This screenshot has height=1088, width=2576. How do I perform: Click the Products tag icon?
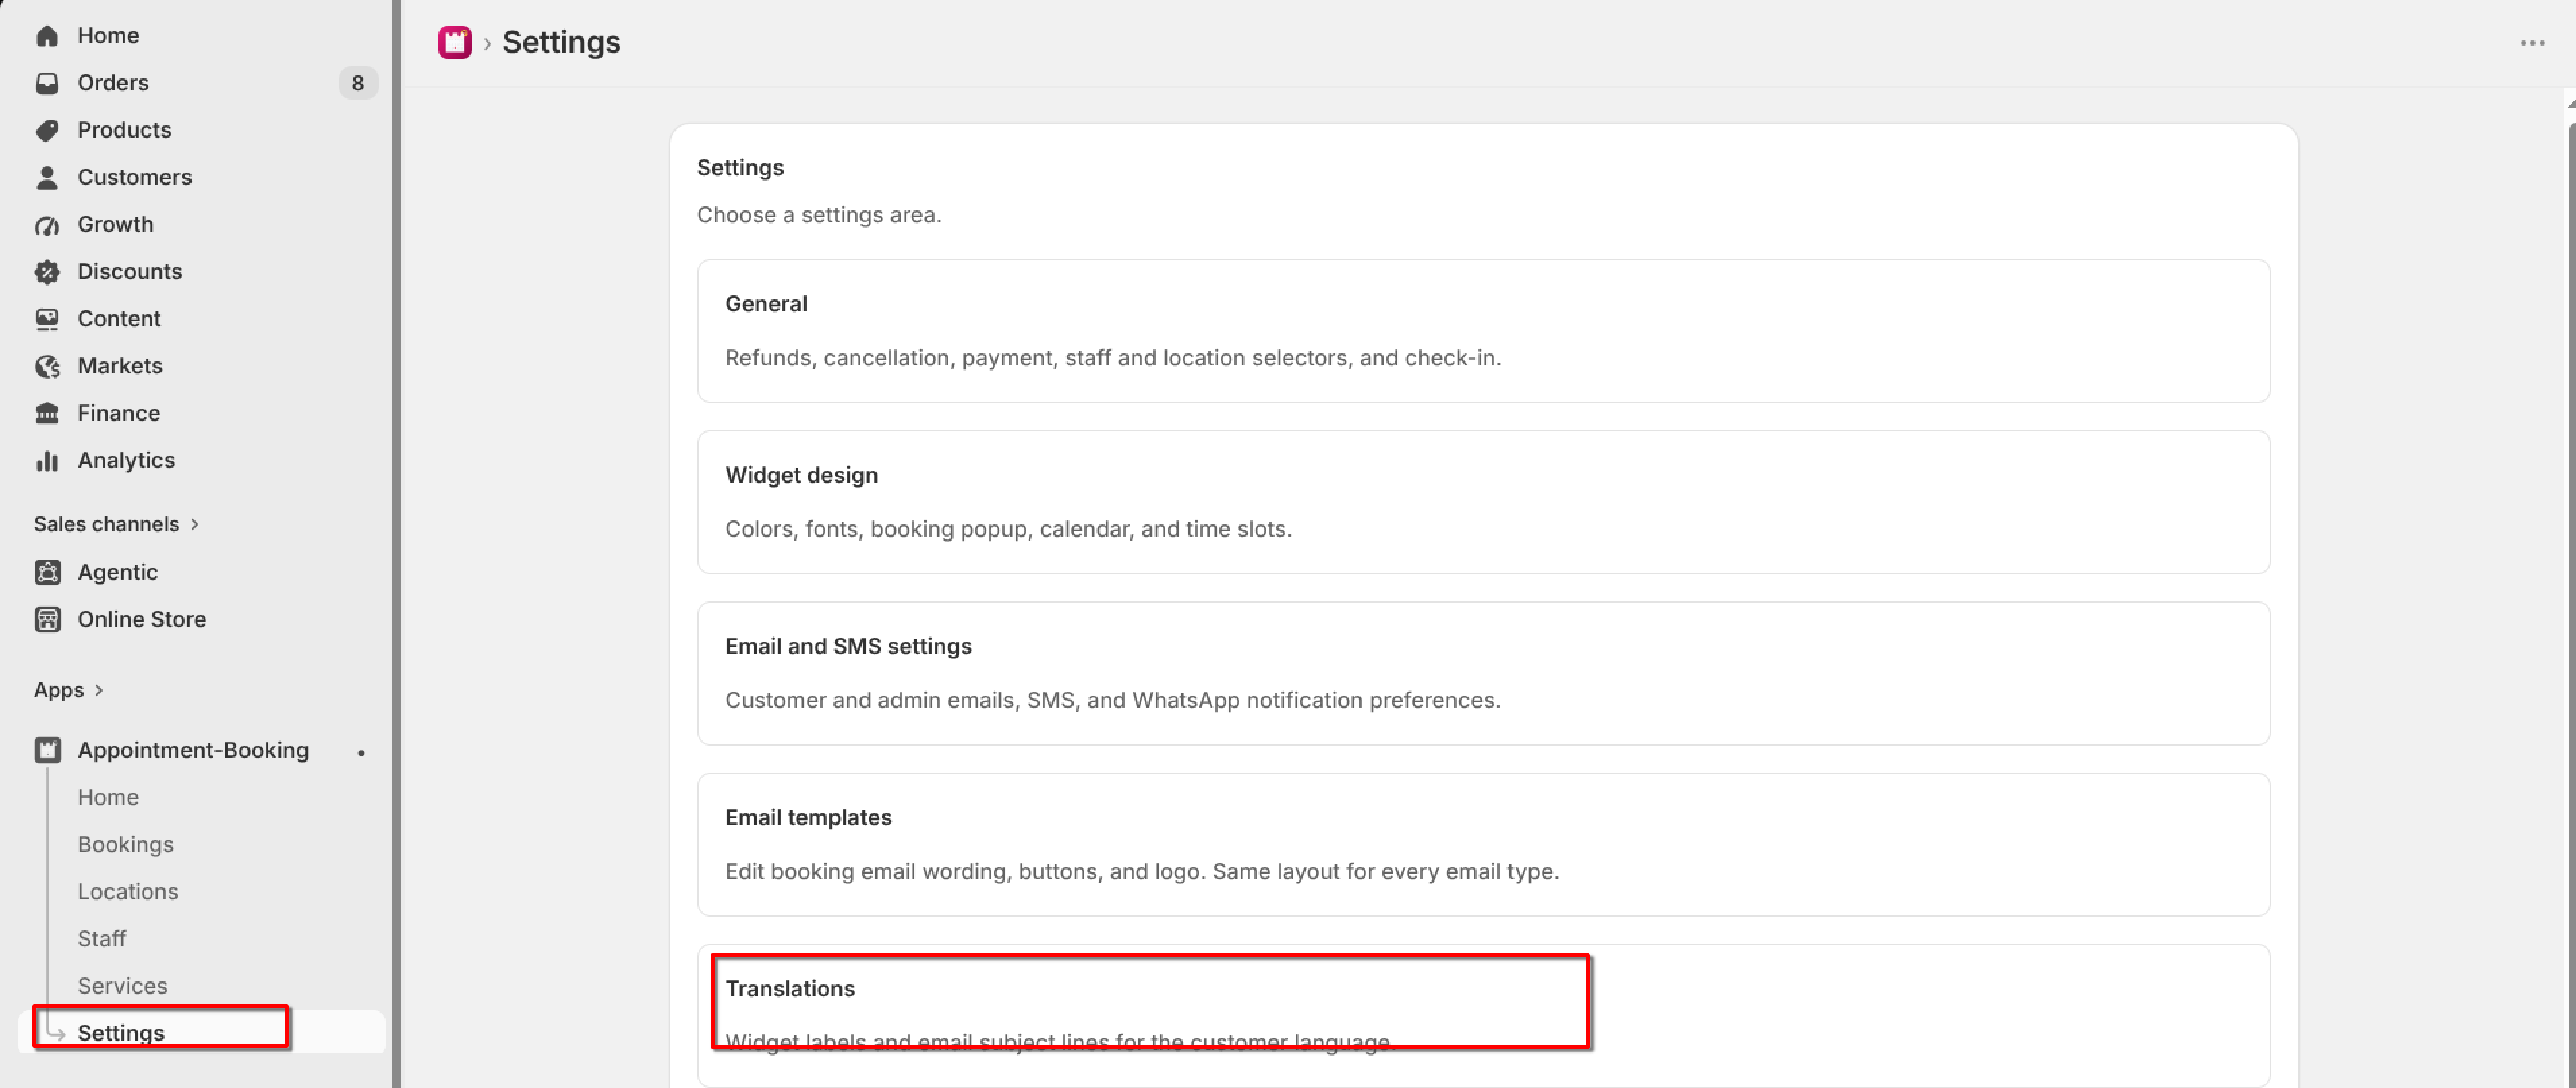(47, 130)
